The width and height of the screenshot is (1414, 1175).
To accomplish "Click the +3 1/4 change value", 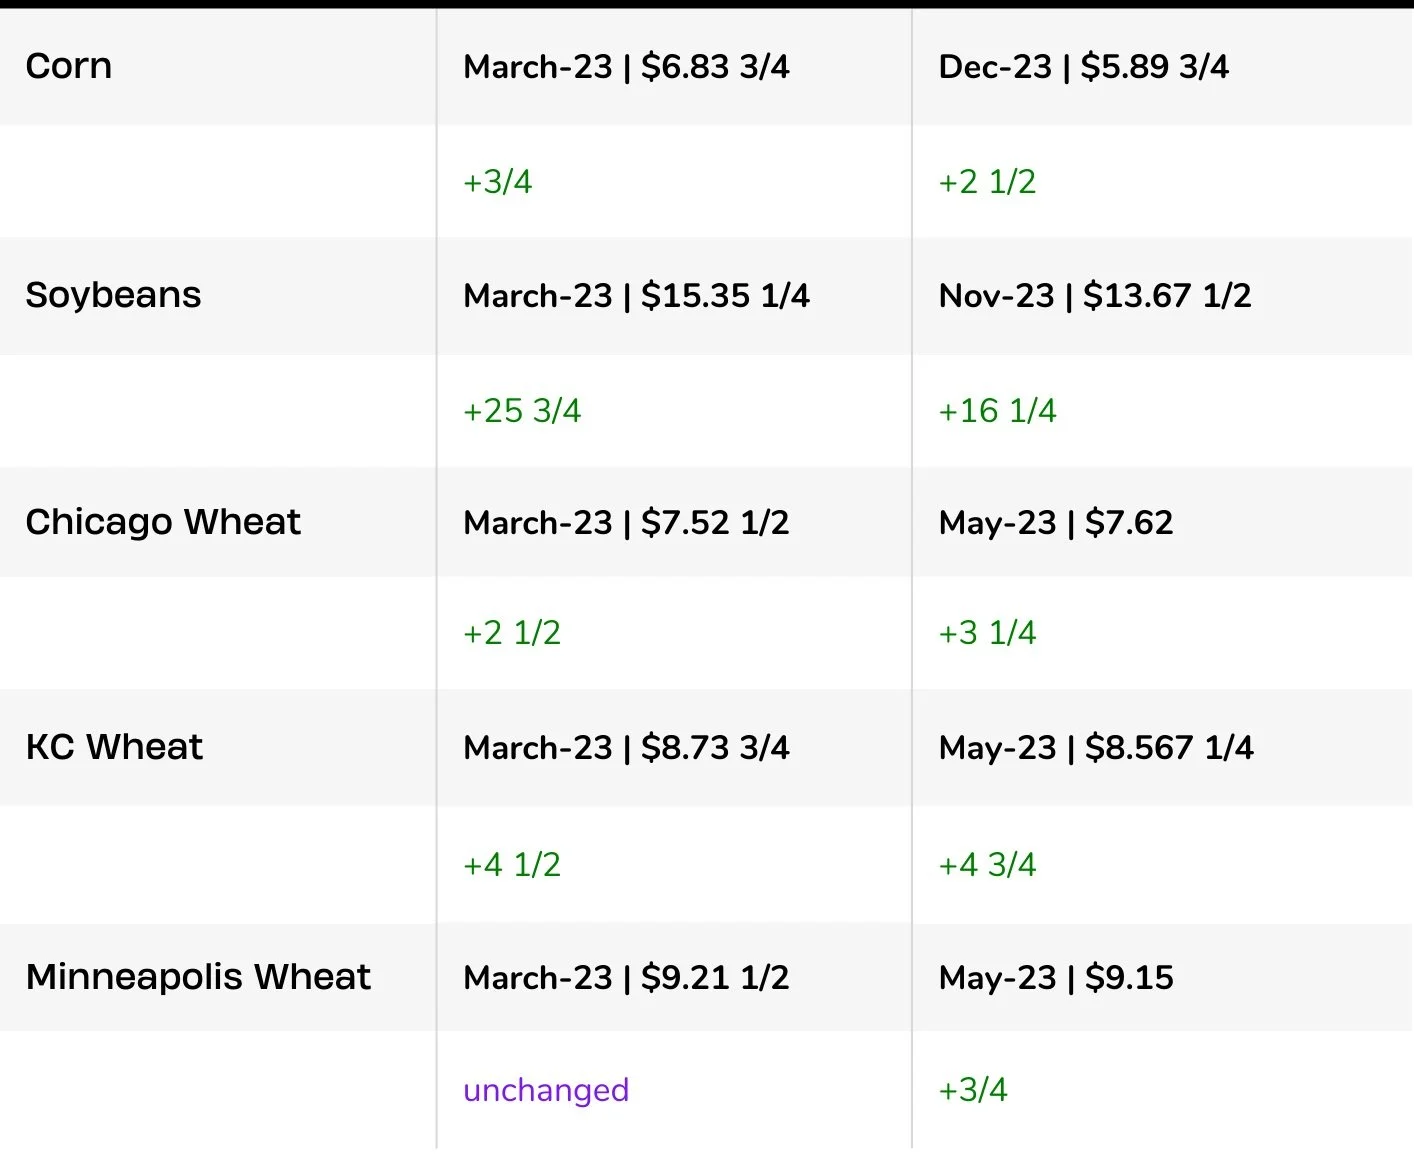I will [x=987, y=633].
